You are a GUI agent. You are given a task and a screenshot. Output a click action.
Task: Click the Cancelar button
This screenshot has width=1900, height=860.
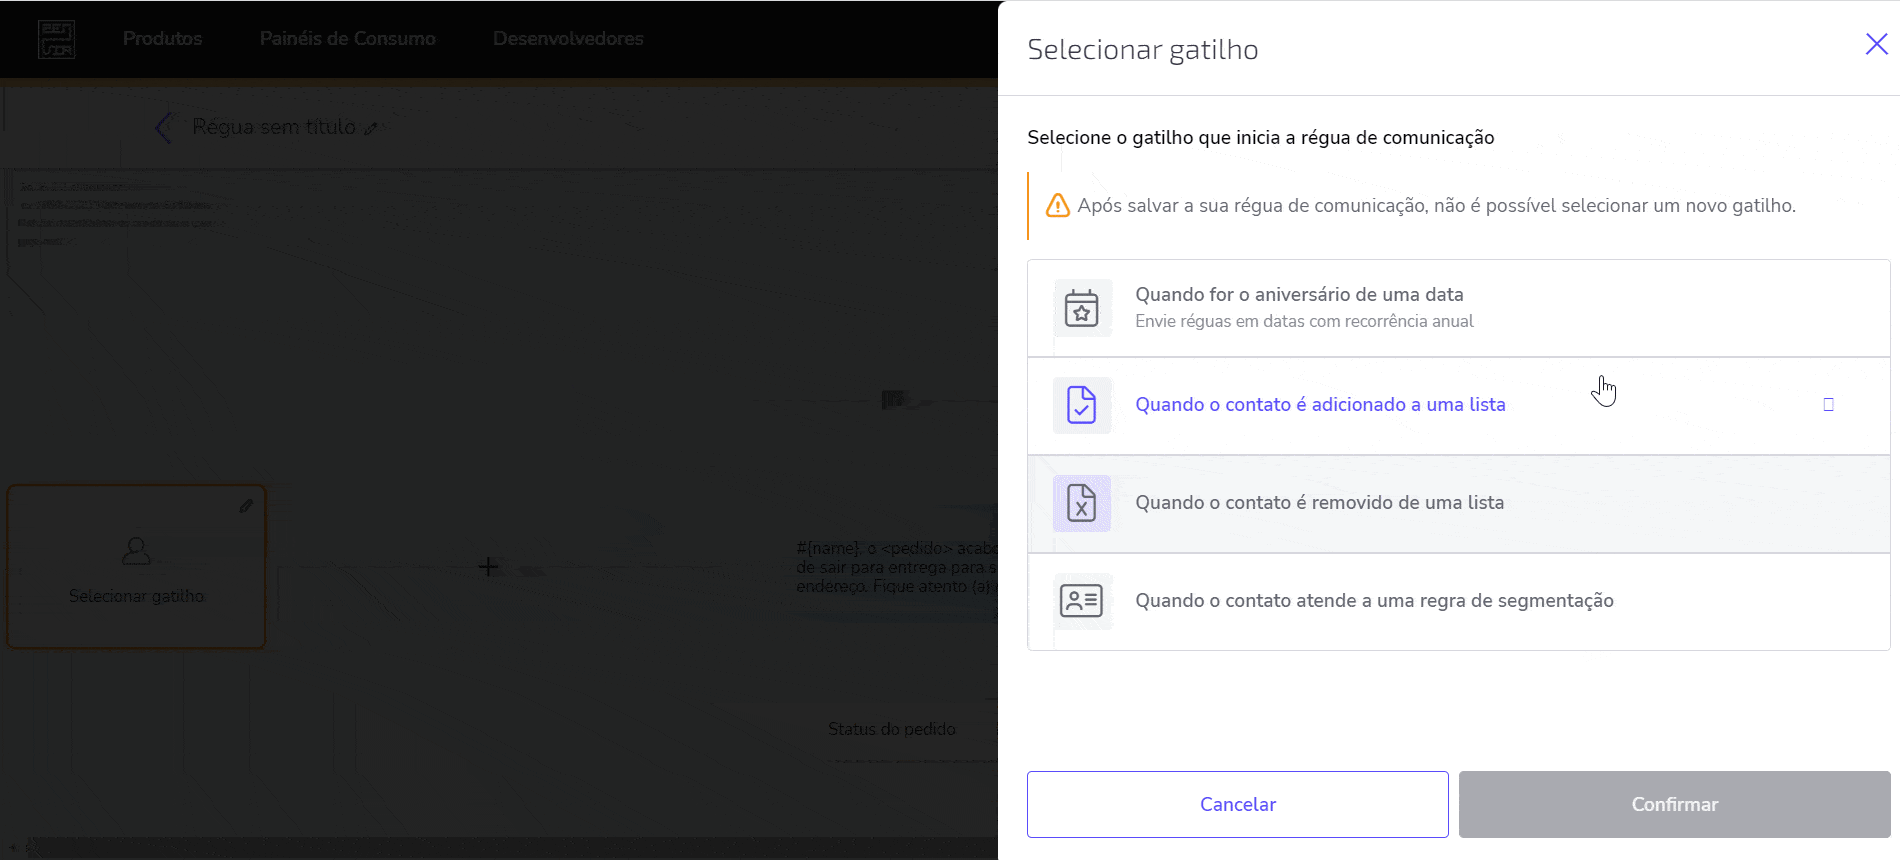pyautogui.click(x=1237, y=804)
